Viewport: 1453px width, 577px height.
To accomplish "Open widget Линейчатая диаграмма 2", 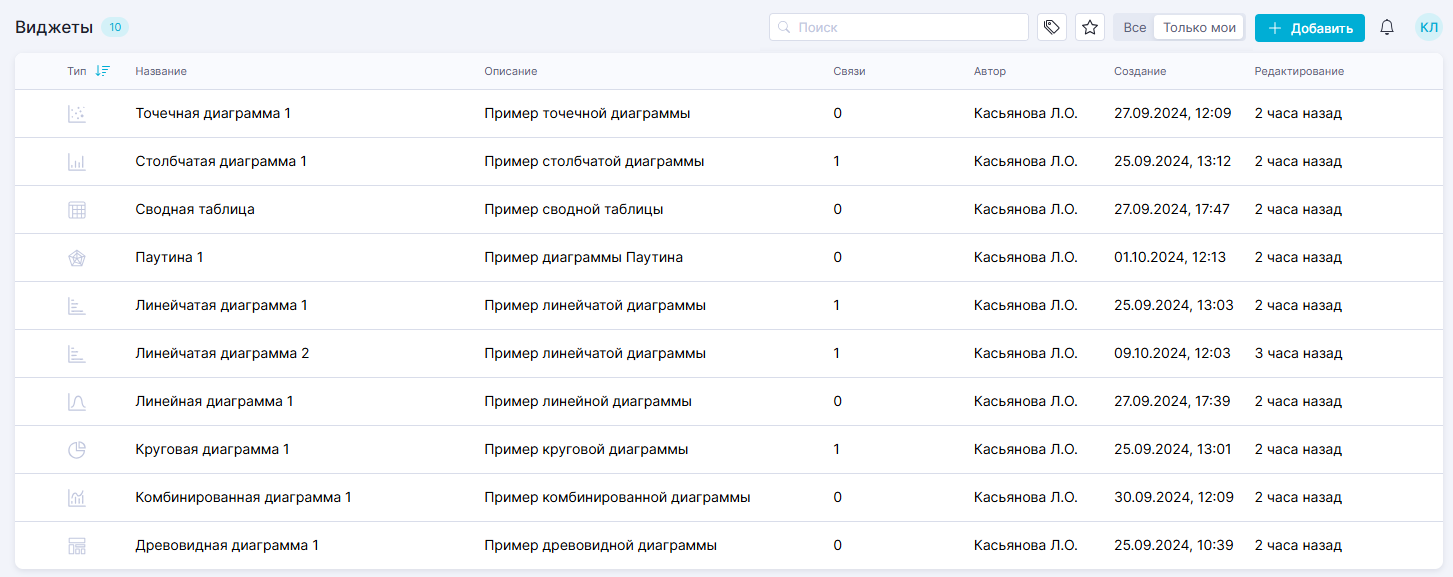I will coord(222,354).
